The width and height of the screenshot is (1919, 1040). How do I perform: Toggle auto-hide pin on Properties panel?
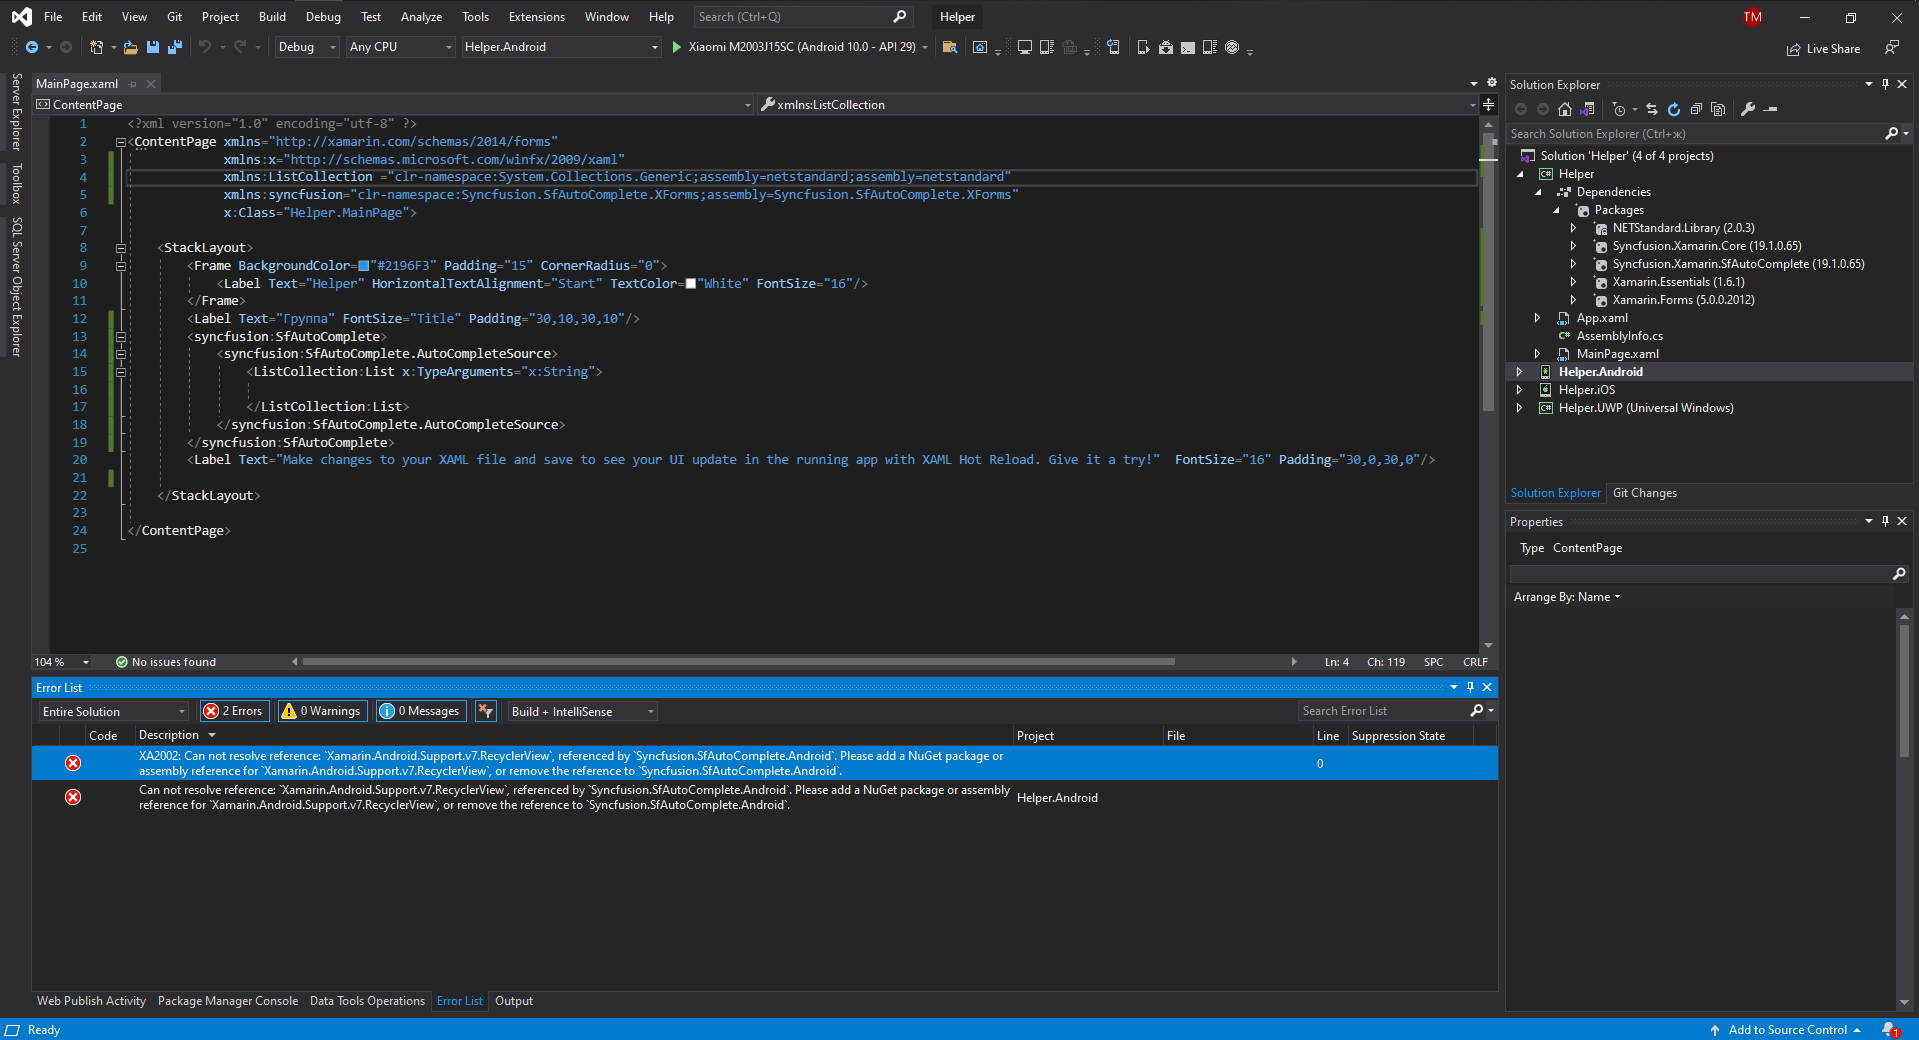(x=1885, y=521)
